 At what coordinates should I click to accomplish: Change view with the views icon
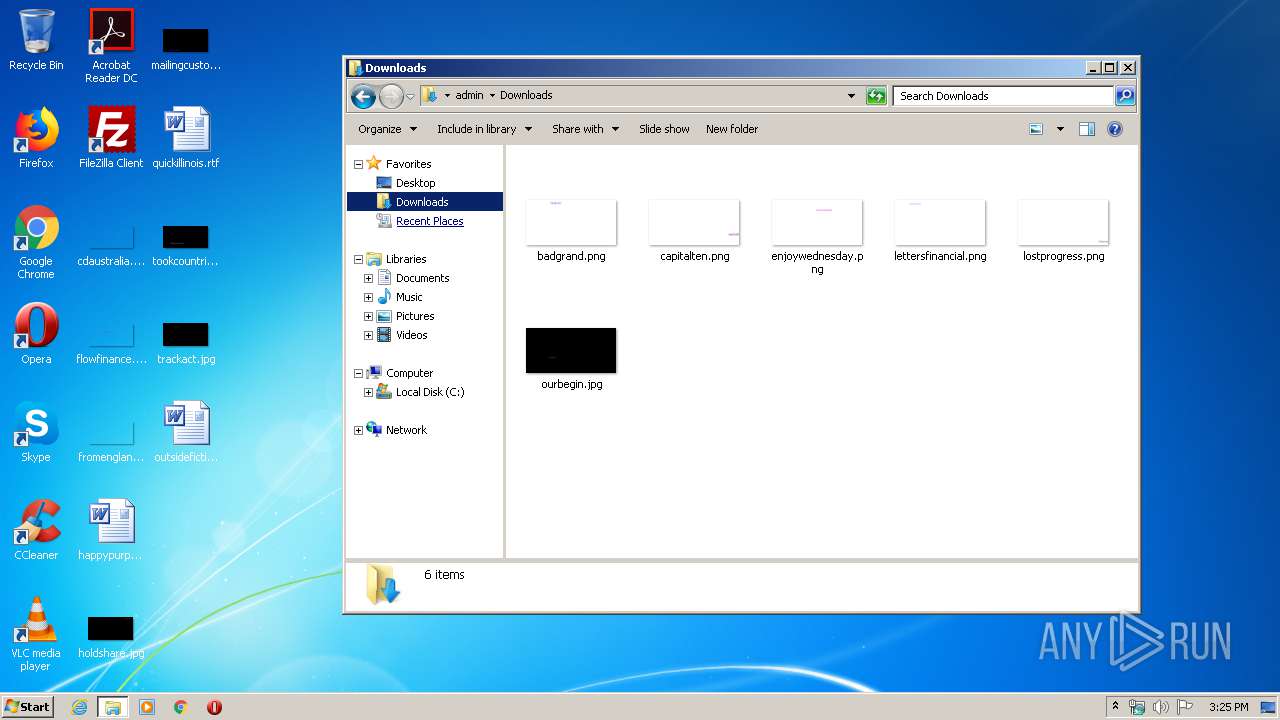click(x=1036, y=129)
